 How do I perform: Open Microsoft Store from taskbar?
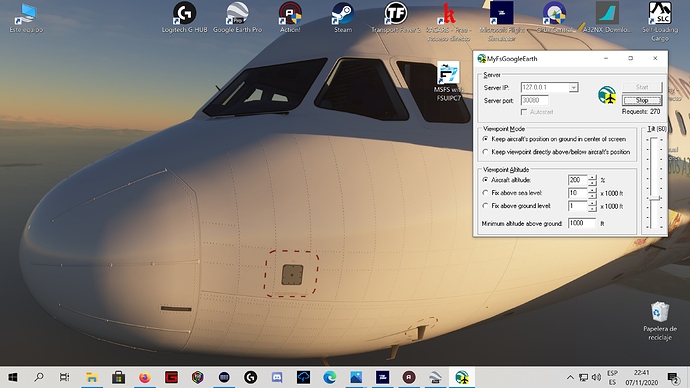(118, 377)
